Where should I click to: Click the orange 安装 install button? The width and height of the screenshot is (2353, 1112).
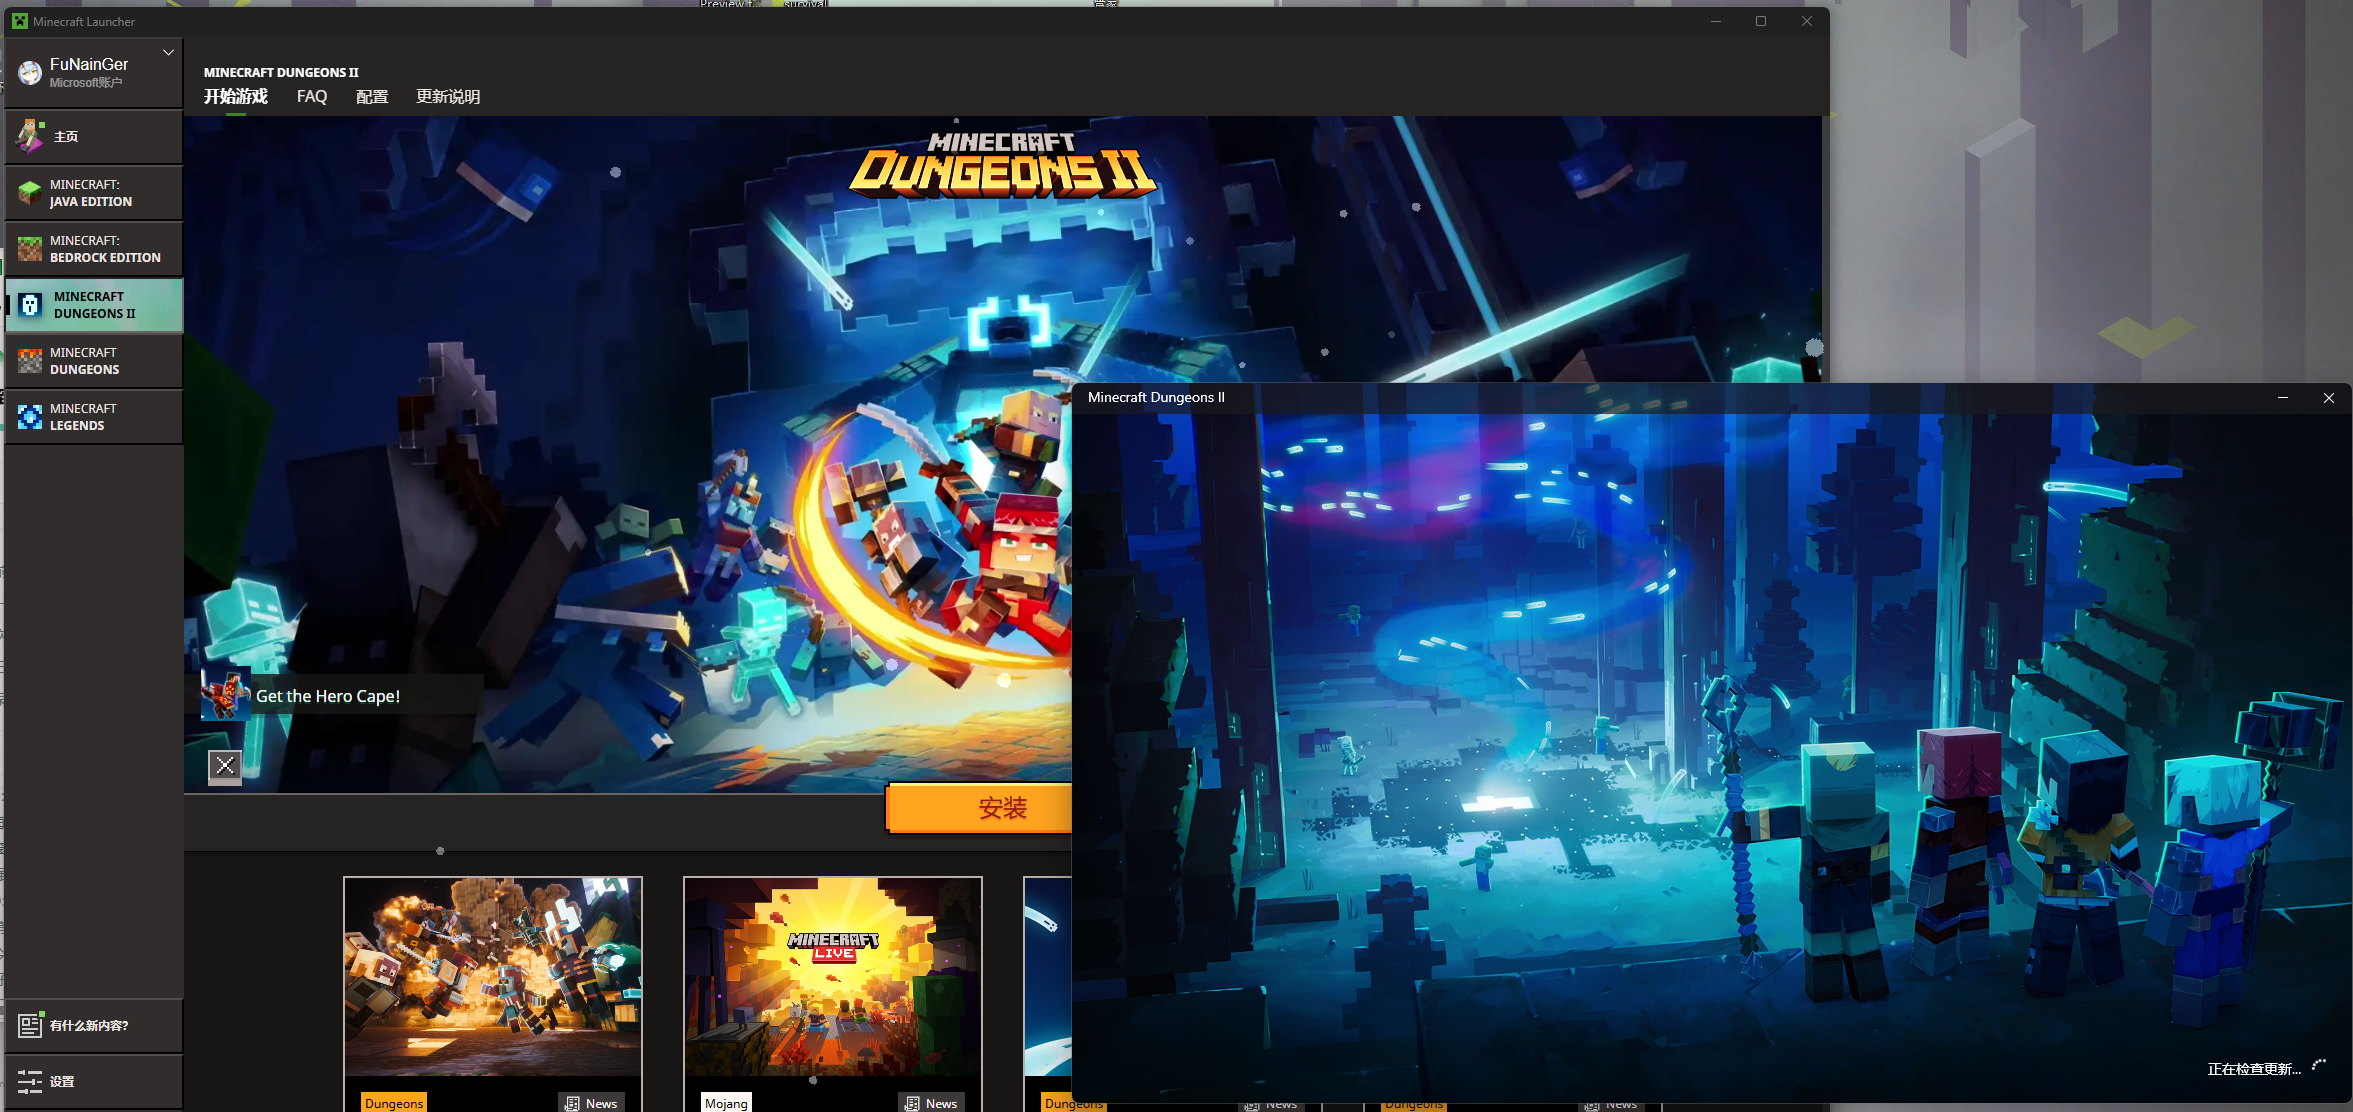point(980,808)
